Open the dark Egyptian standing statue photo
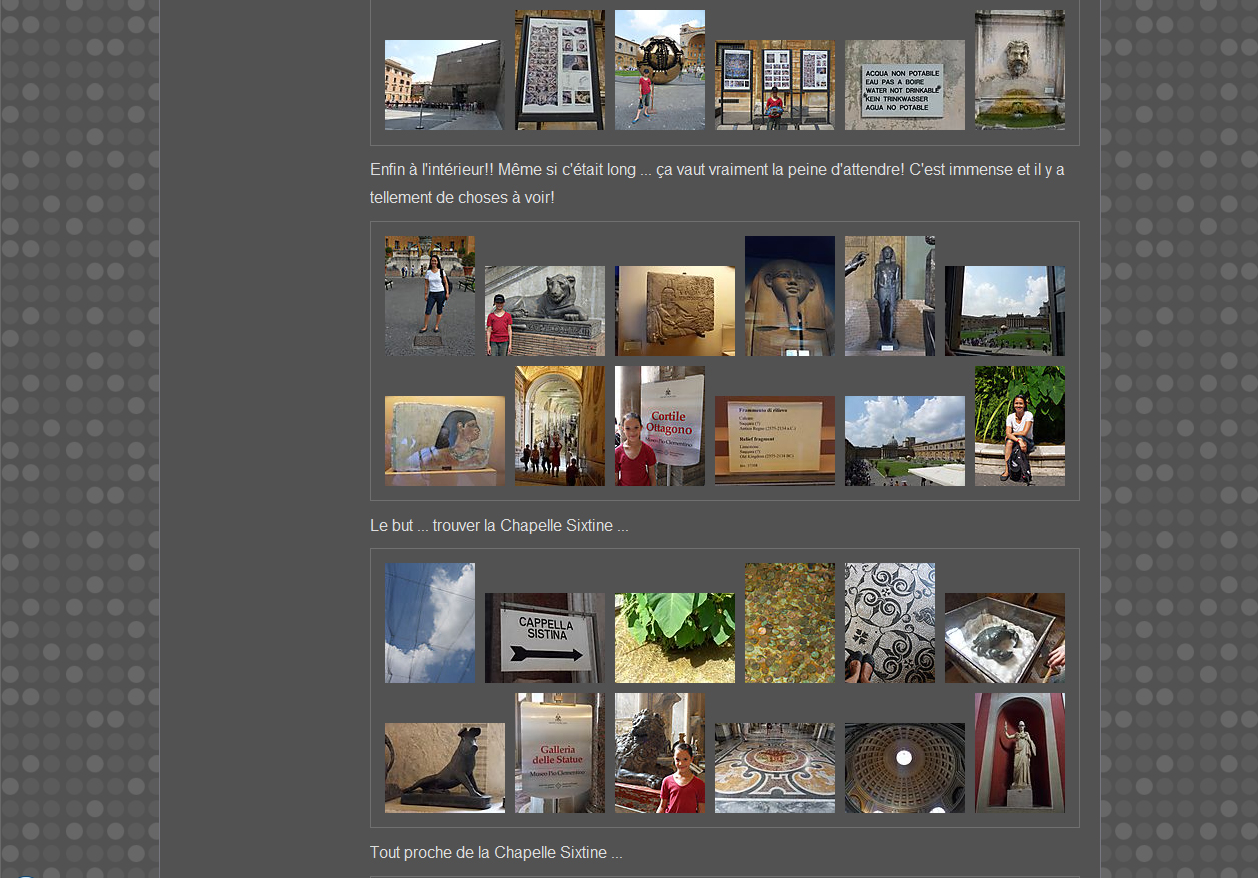The width and height of the screenshot is (1258, 878). tap(889, 296)
